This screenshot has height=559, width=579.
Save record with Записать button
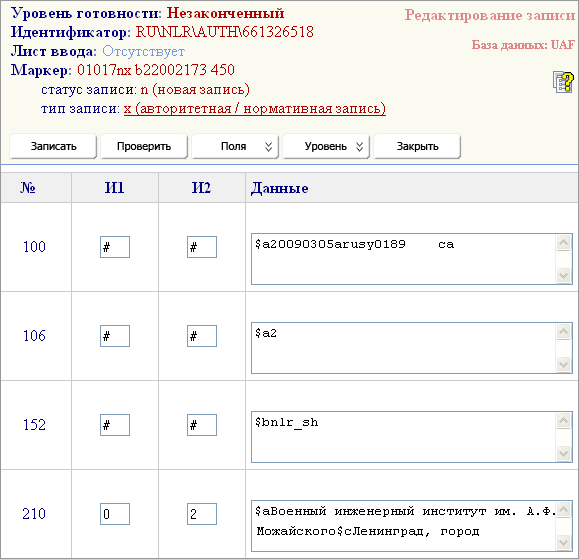(53, 147)
